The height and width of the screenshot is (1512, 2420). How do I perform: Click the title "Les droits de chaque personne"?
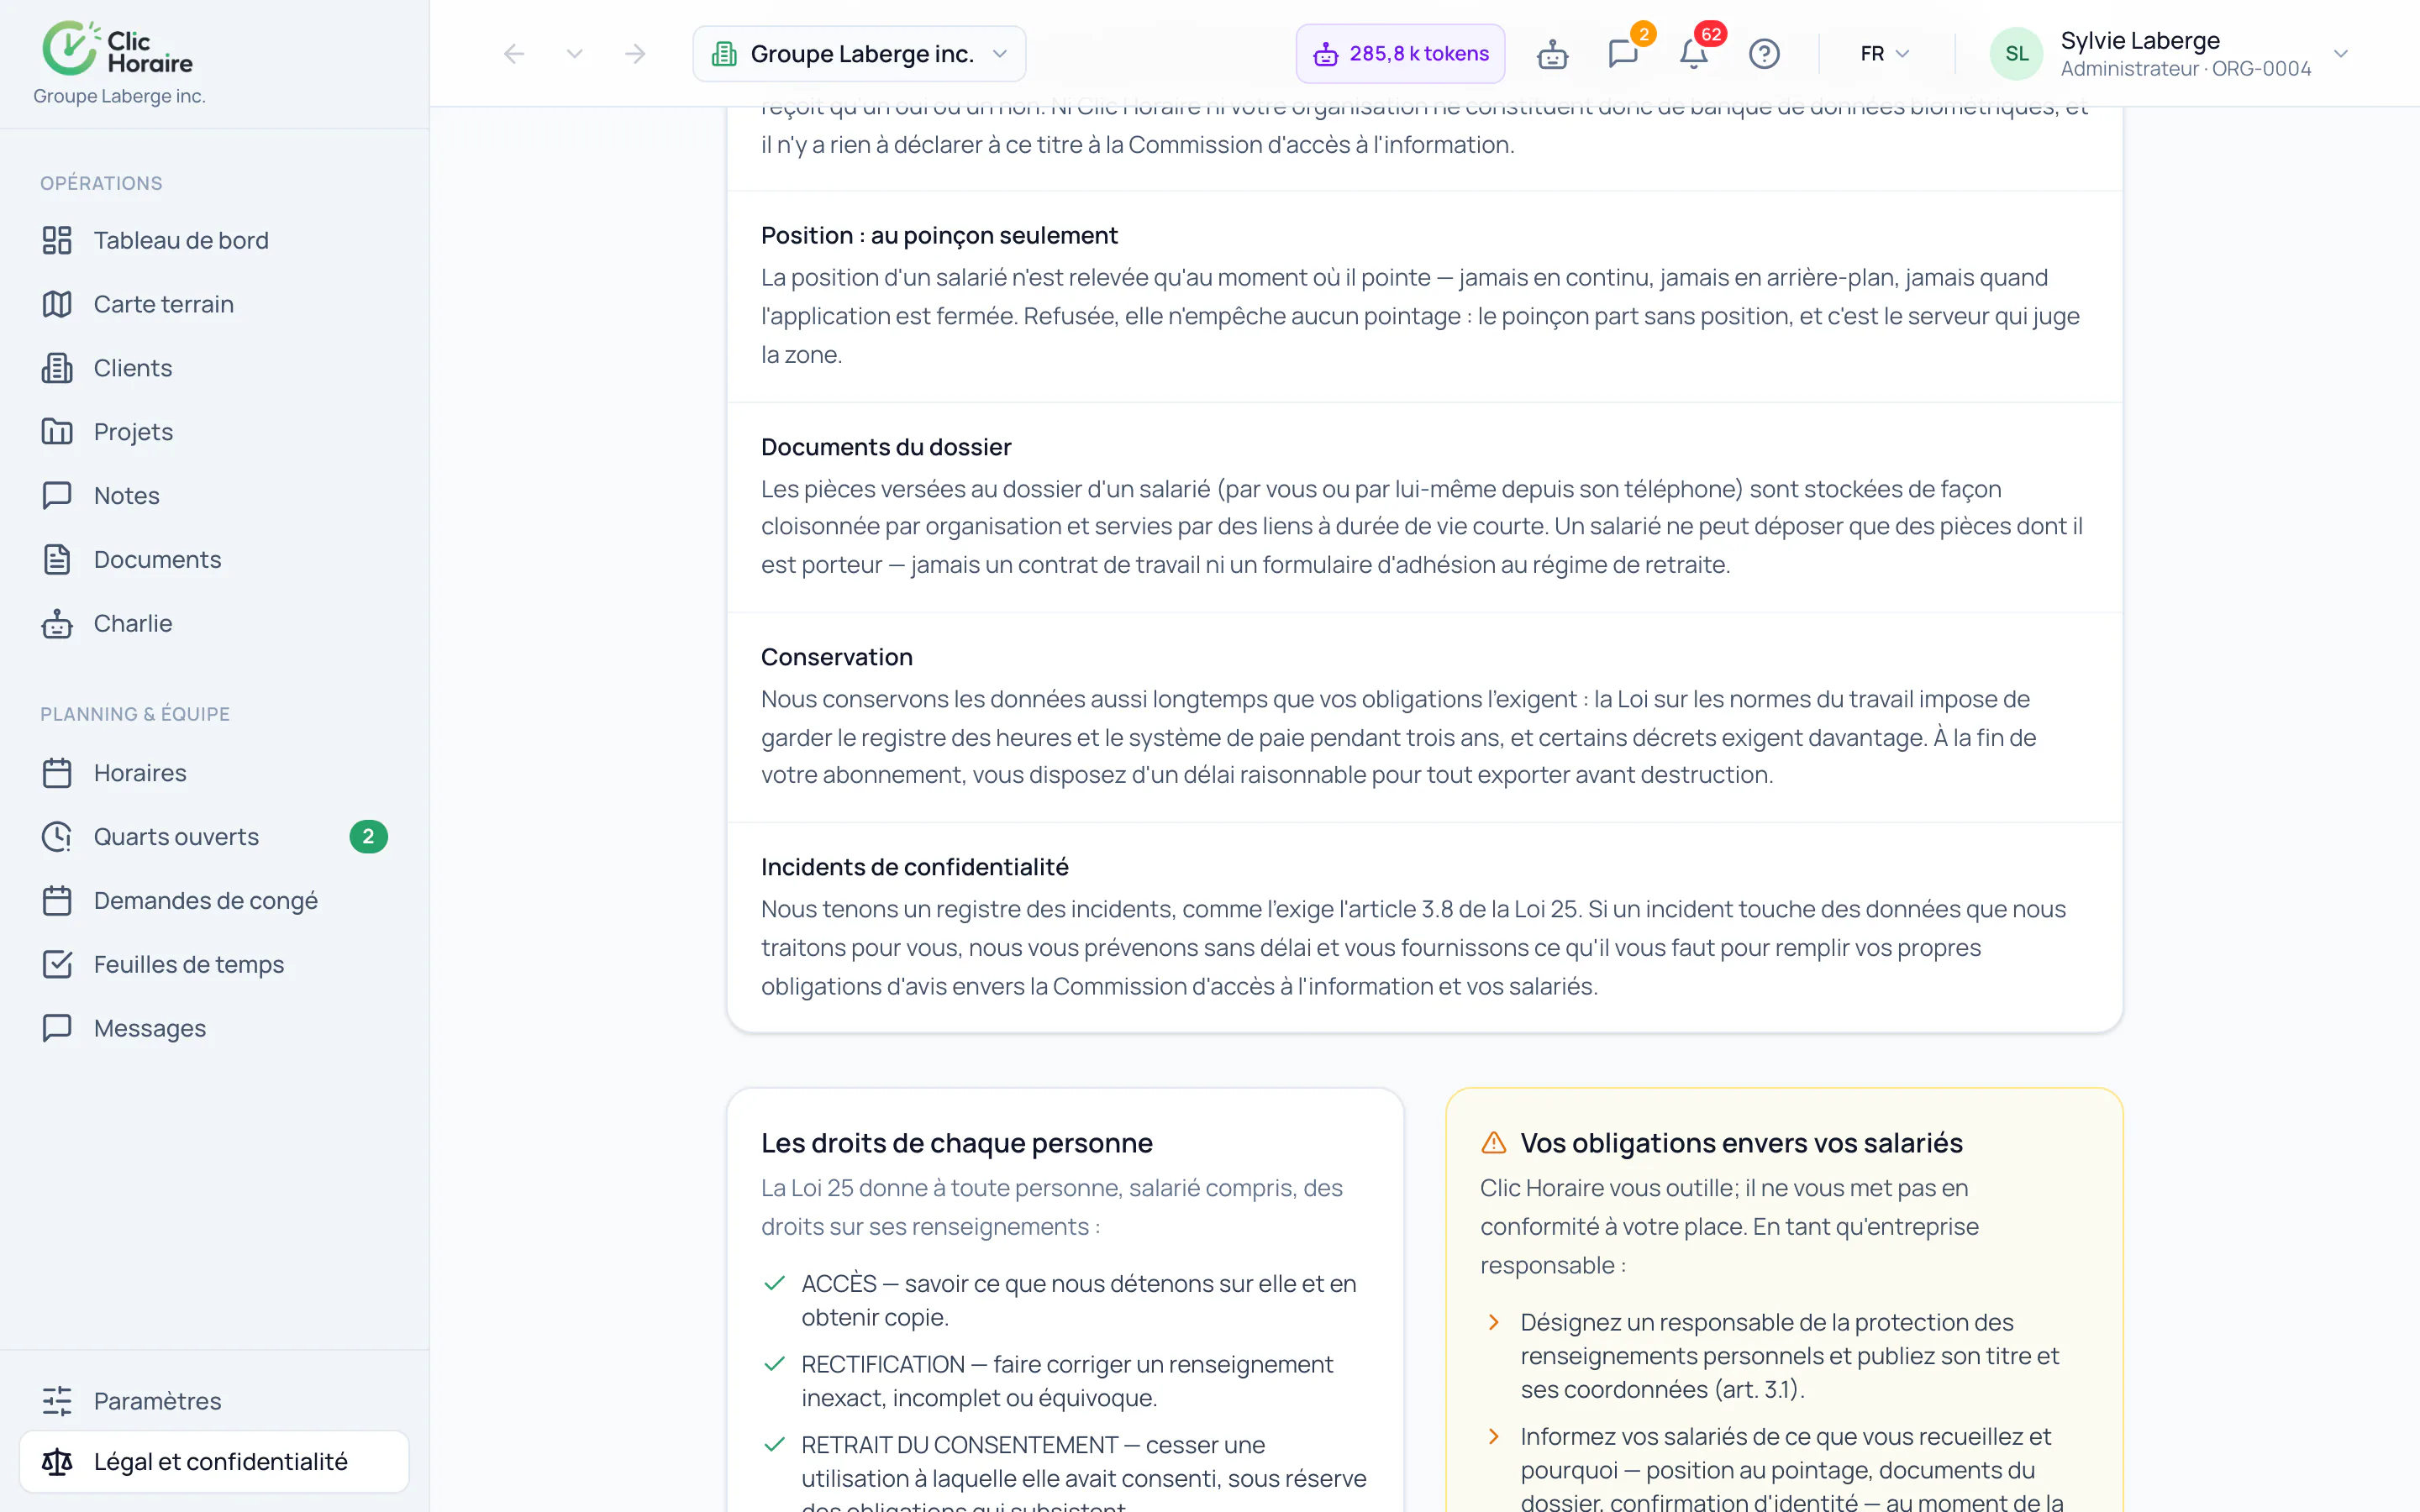(x=957, y=1143)
